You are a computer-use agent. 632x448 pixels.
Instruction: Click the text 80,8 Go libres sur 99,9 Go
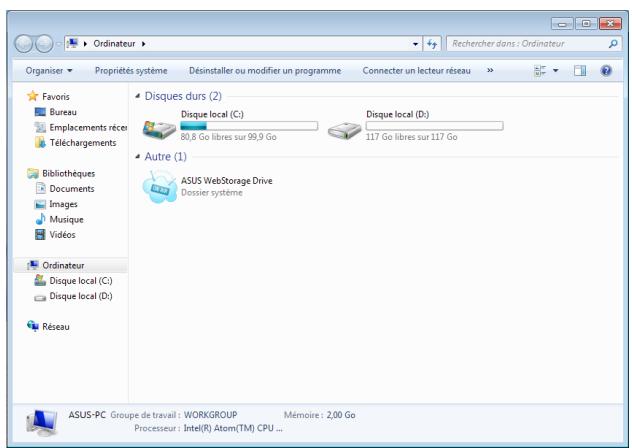click(x=229, y=137)
